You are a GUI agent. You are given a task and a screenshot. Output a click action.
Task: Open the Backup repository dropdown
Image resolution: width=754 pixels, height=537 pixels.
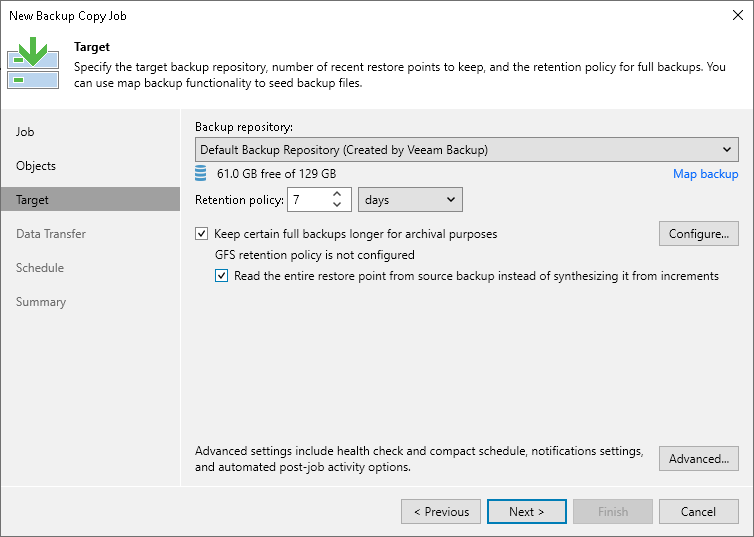466,150
